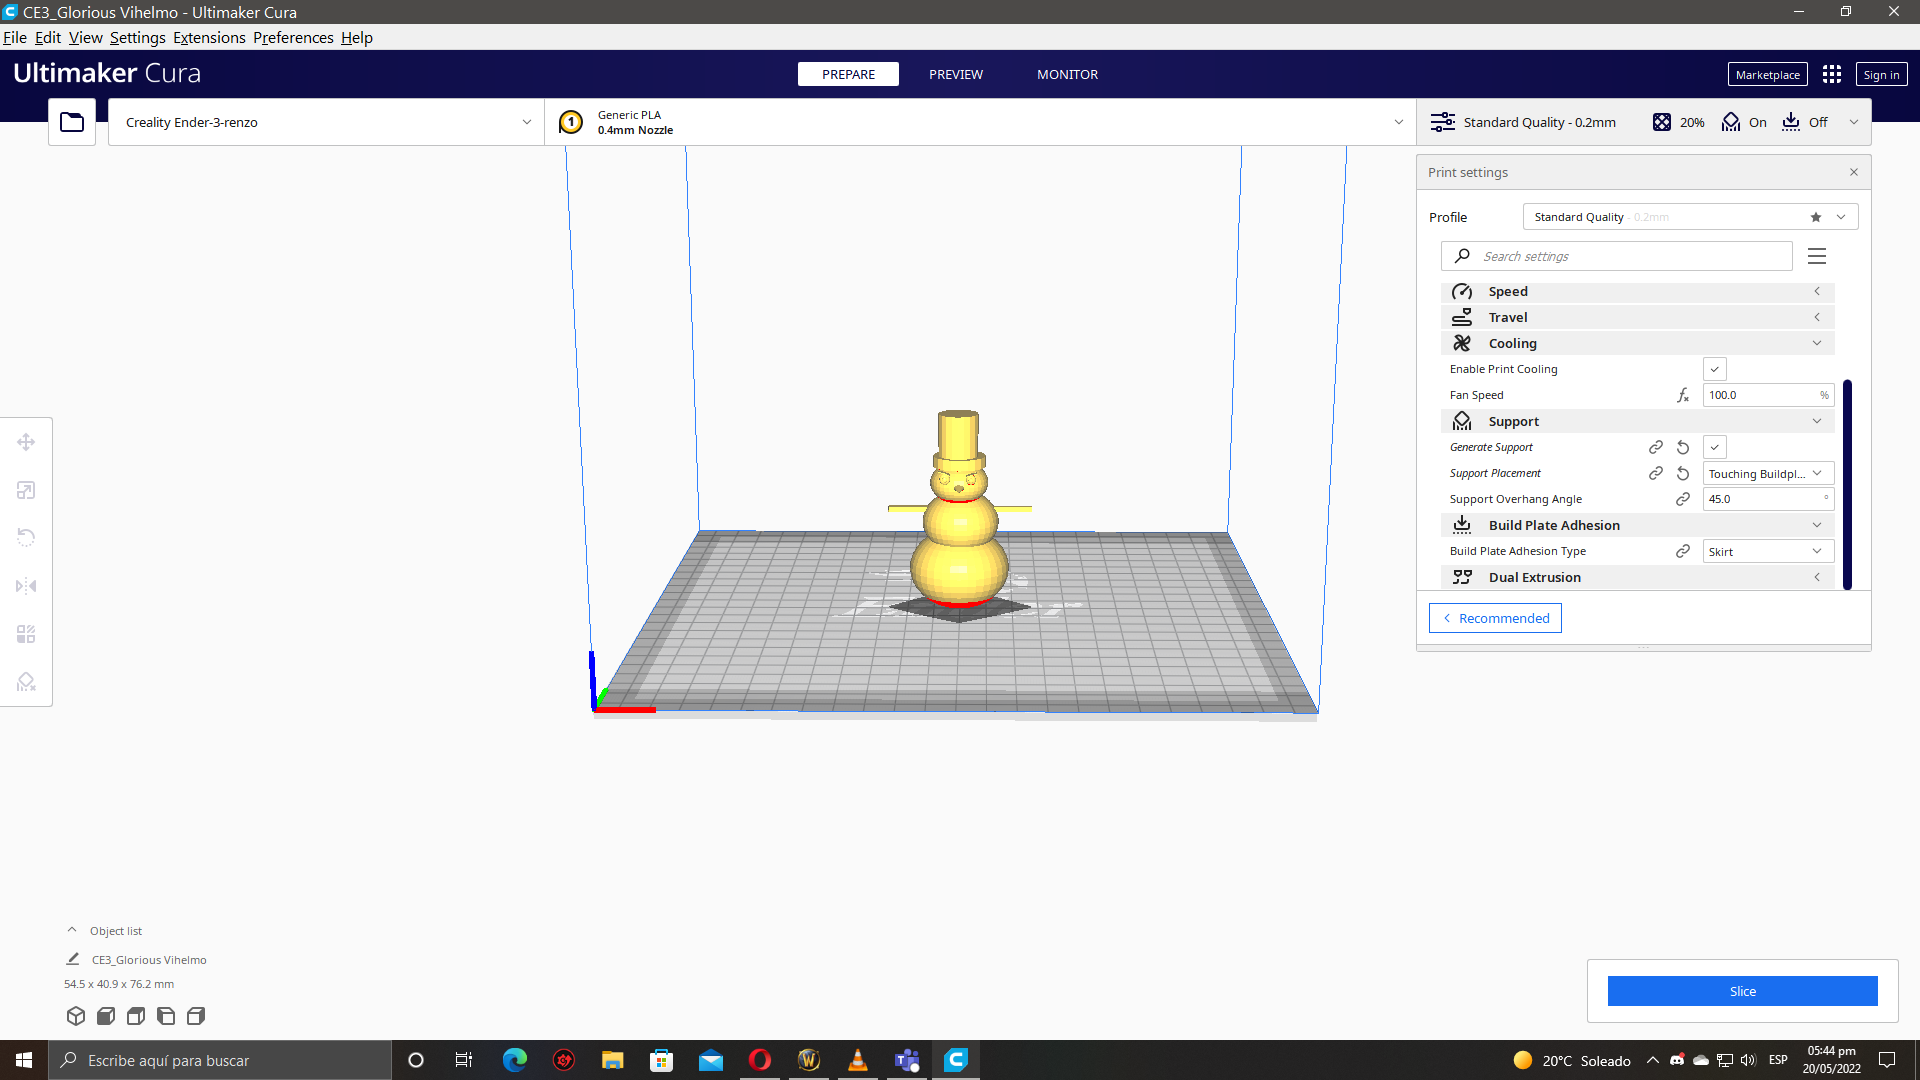Open the Marketplace
This screenshot has width=1920, height=1080.
click(1767, 74)
